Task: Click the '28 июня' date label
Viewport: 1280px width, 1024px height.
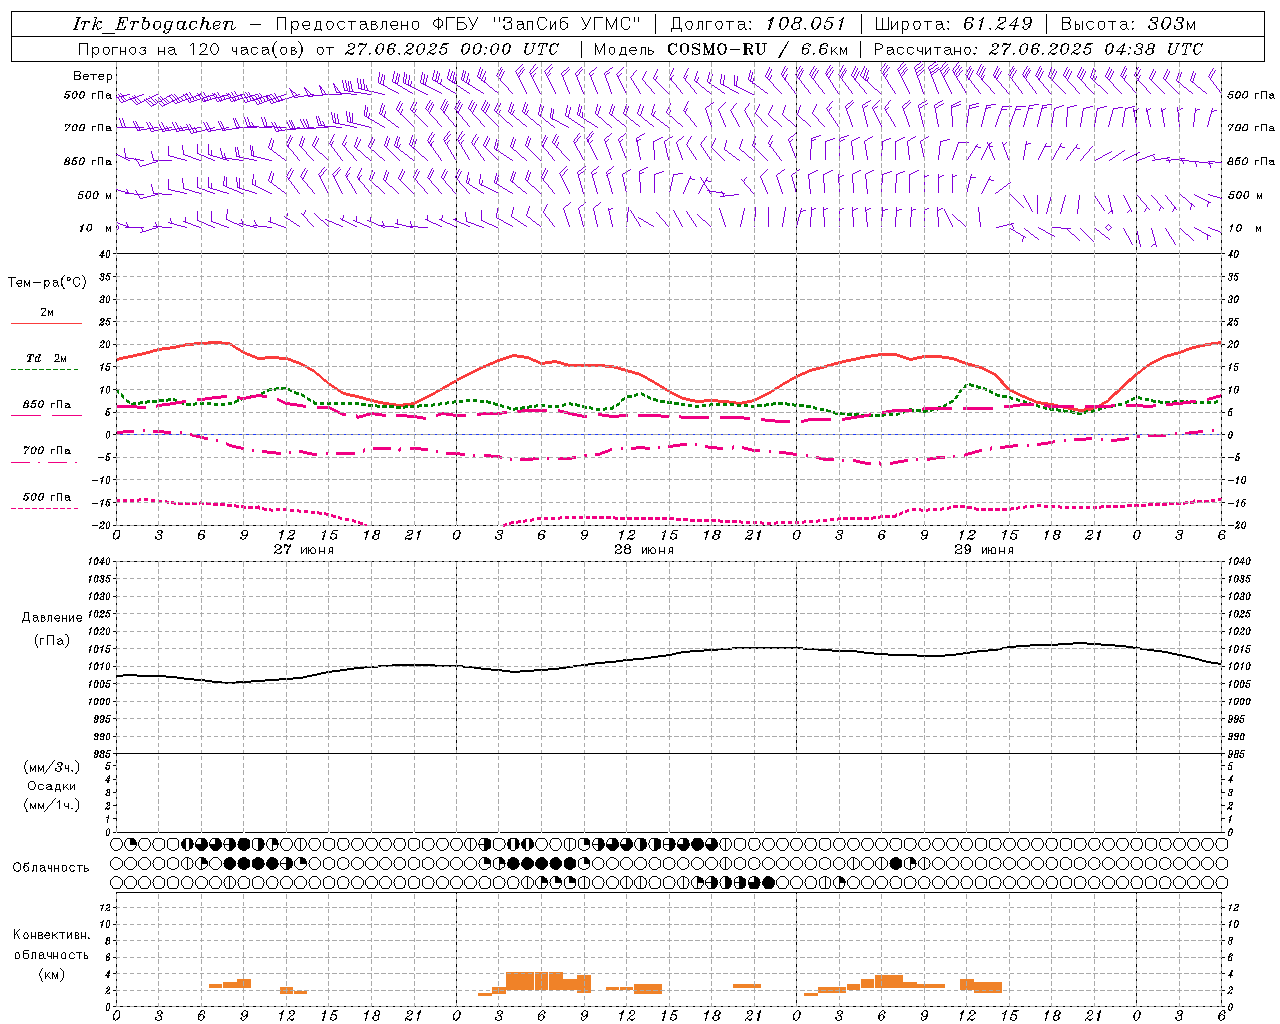Action: 644,550
